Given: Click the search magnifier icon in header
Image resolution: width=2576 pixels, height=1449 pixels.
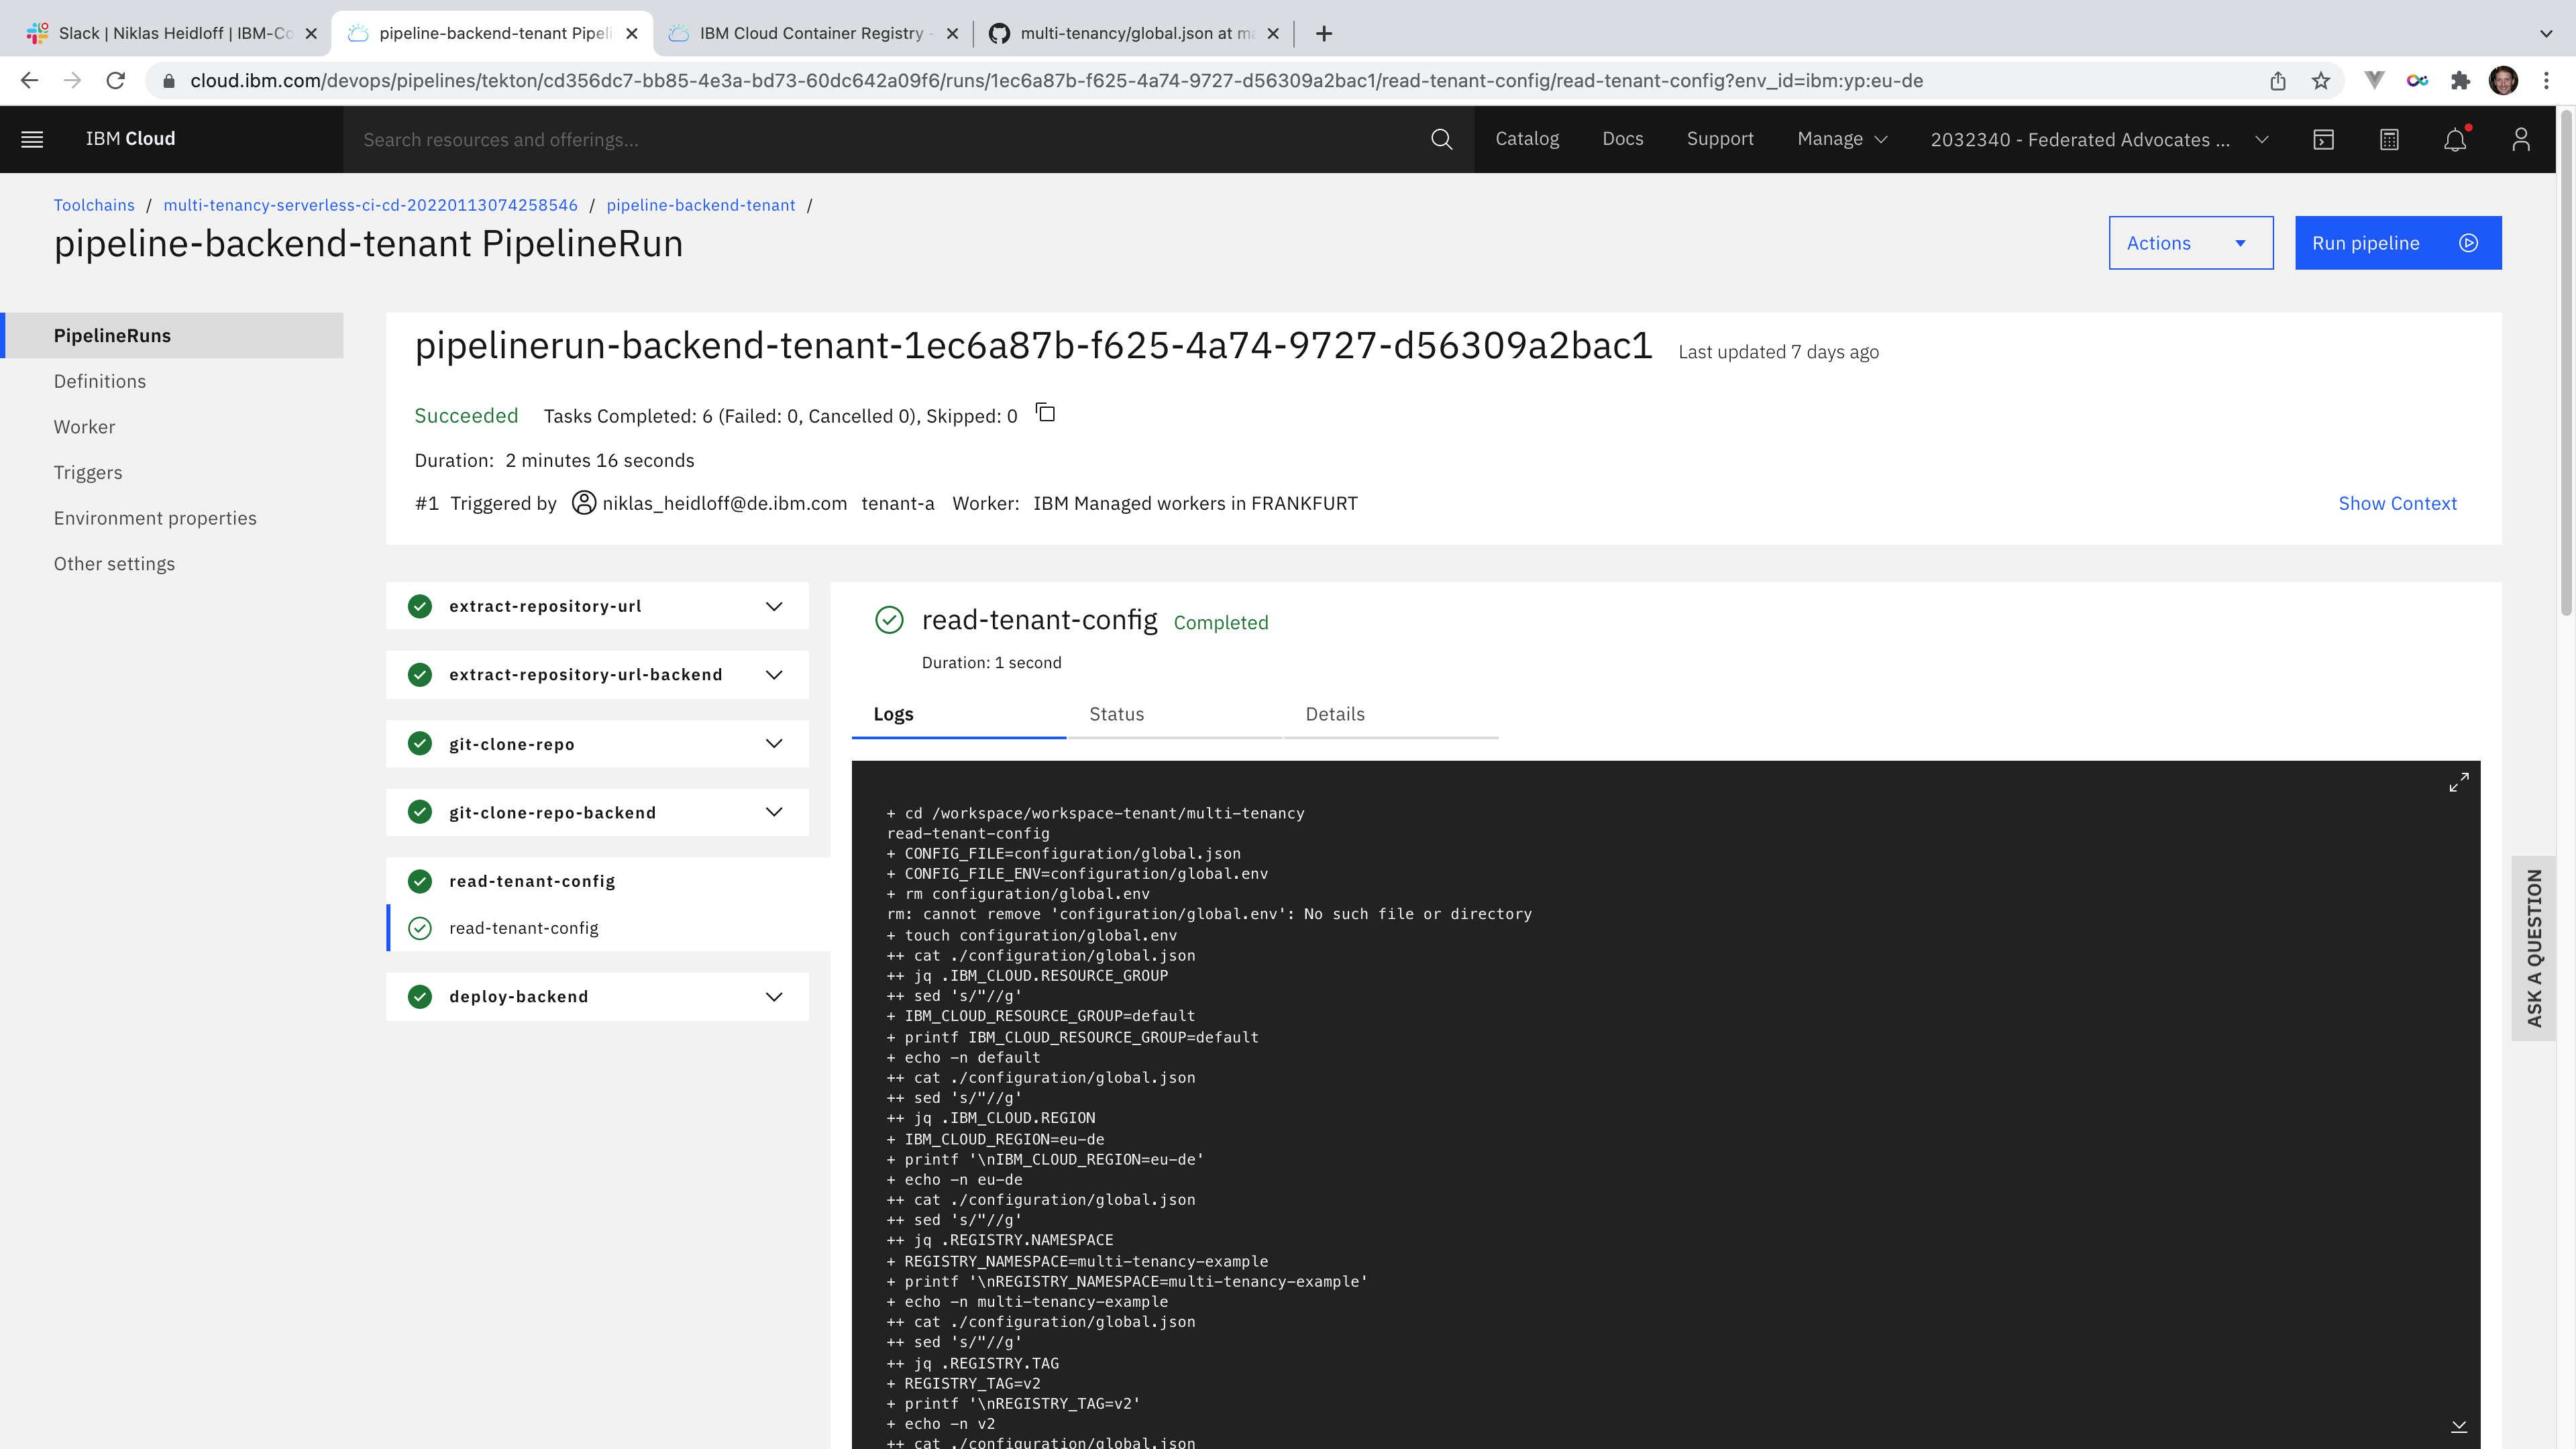Looking at the screenshot, I should tap(1441, 139).
